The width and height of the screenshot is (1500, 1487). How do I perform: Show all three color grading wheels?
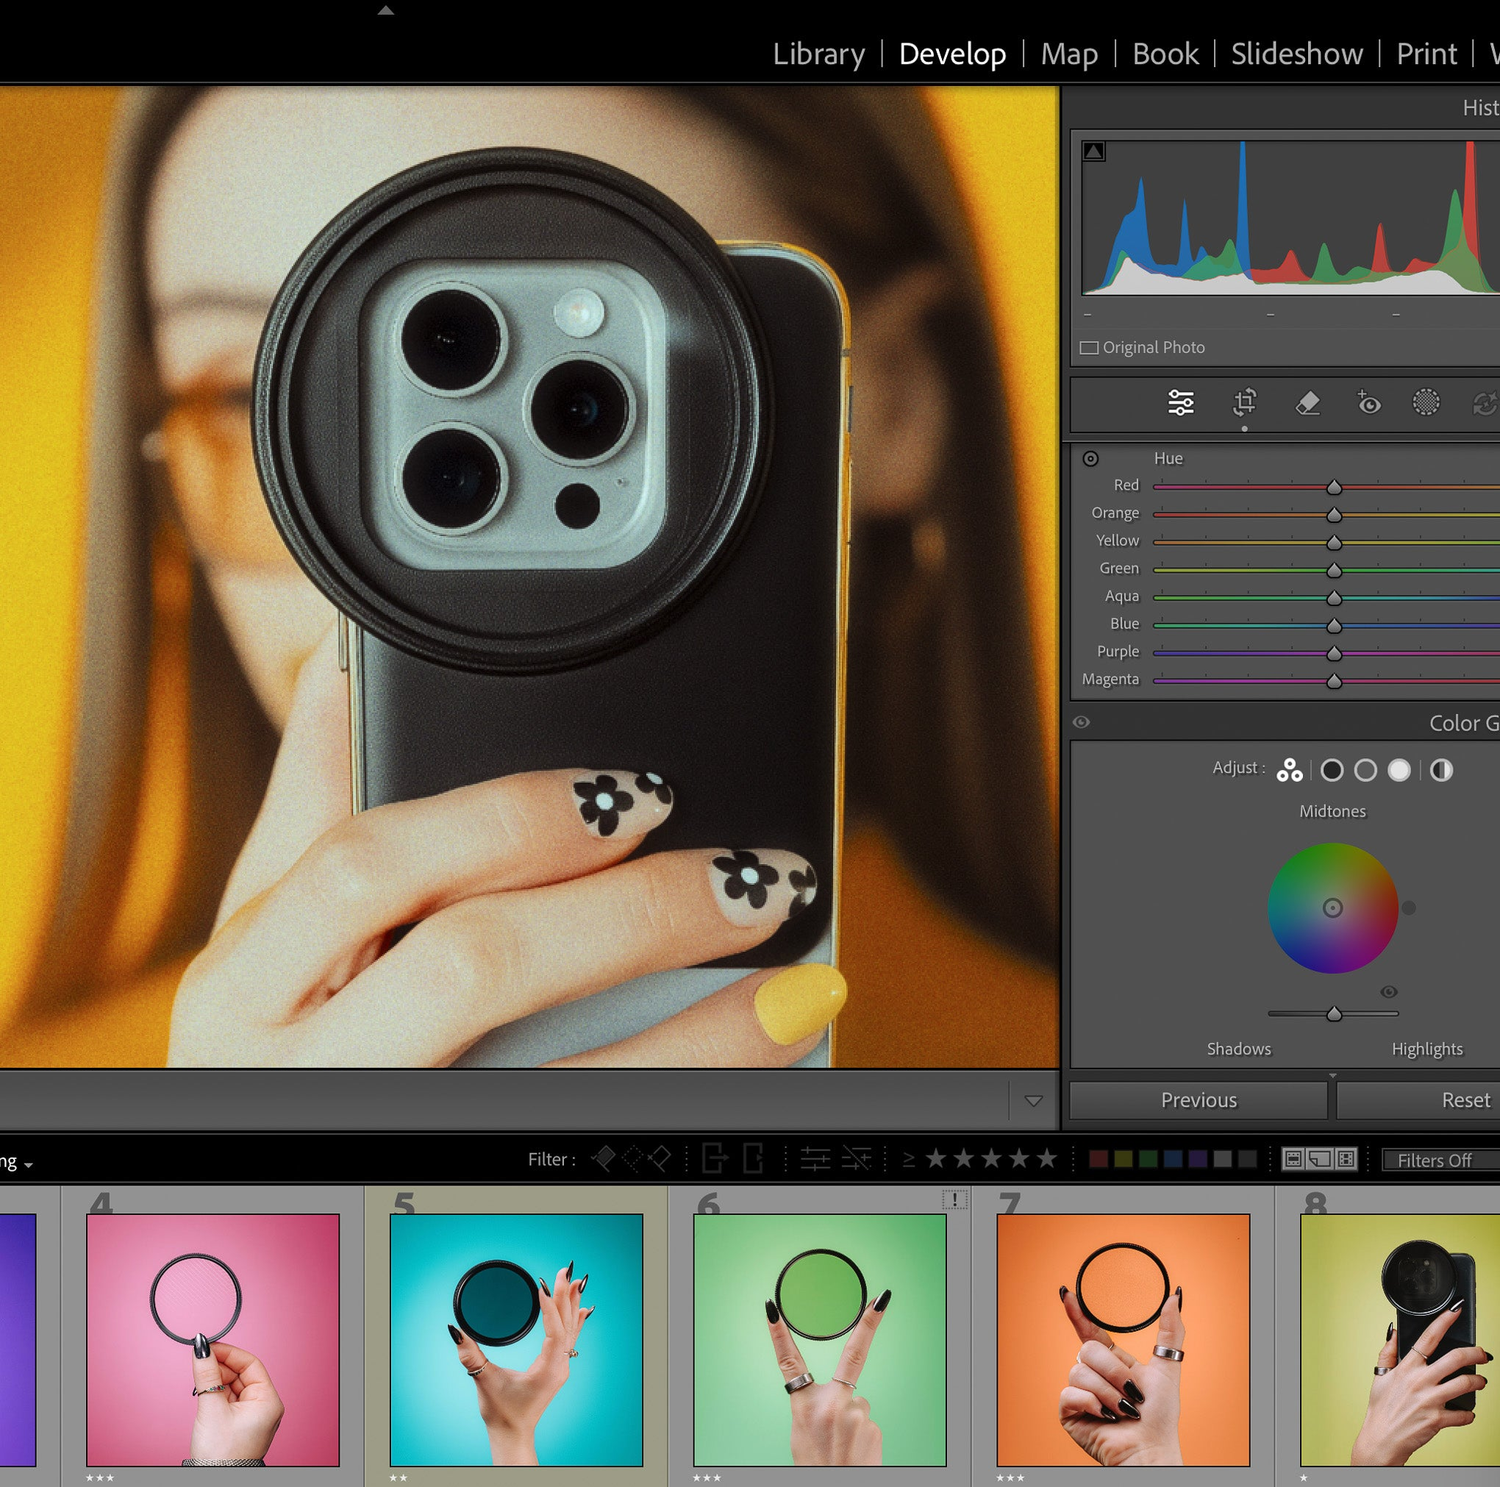[1290, 770]
